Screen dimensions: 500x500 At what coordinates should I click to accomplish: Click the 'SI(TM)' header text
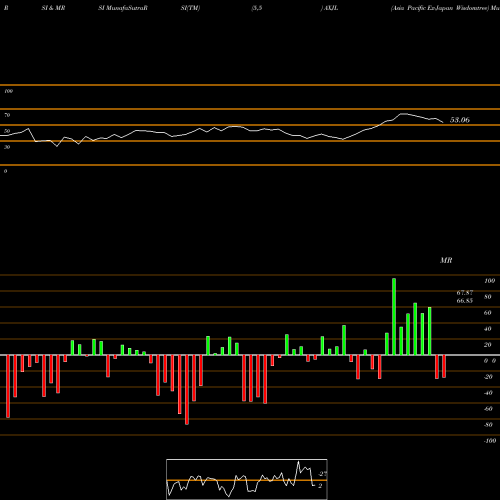point(190,8)
